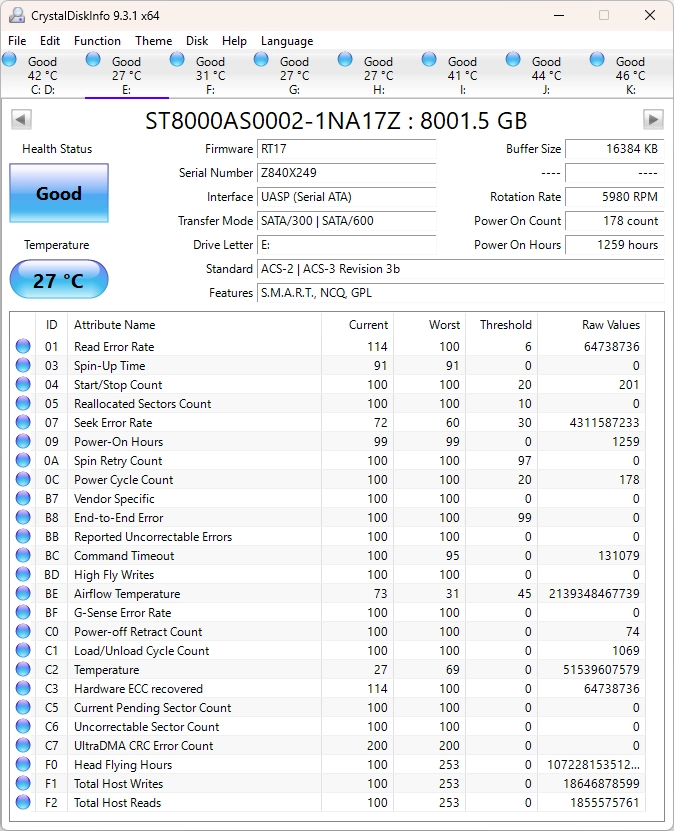
Task: Click status orb of Current Pending Sector Count
Action: 23,708
